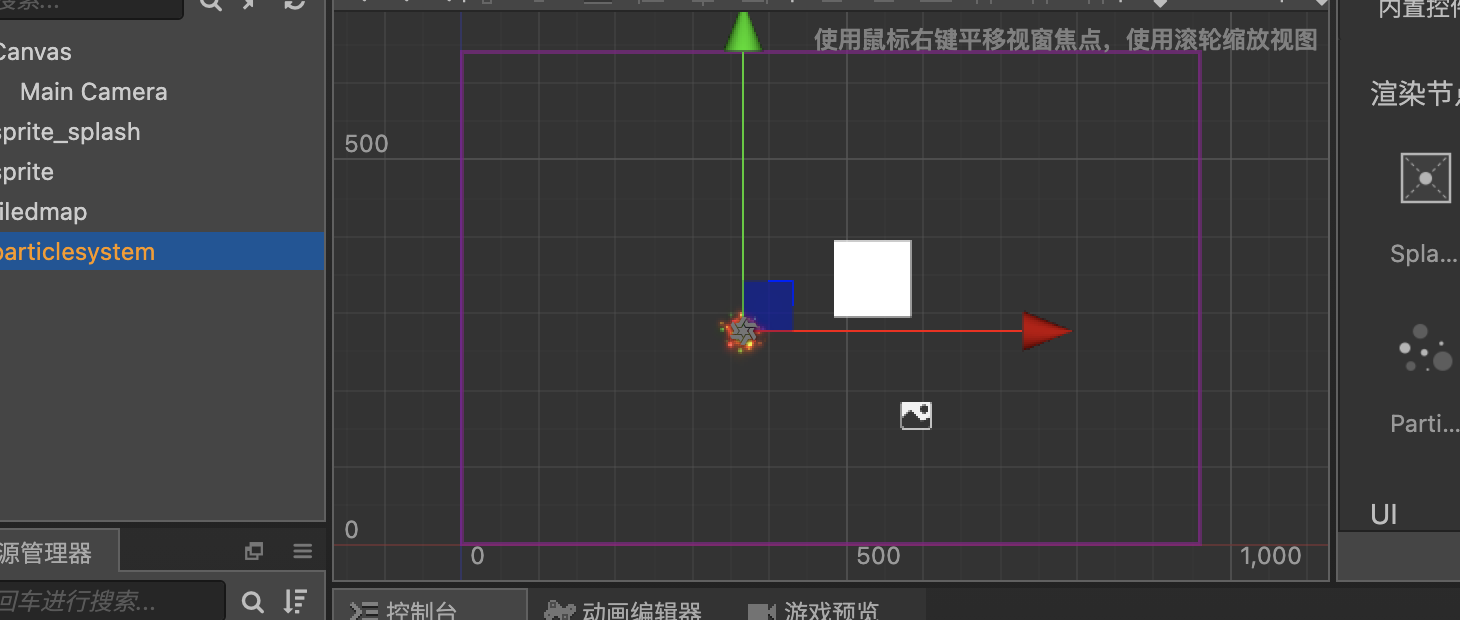
Task: Pick the Particle System node icon
Action: [x=1426, y=350]
